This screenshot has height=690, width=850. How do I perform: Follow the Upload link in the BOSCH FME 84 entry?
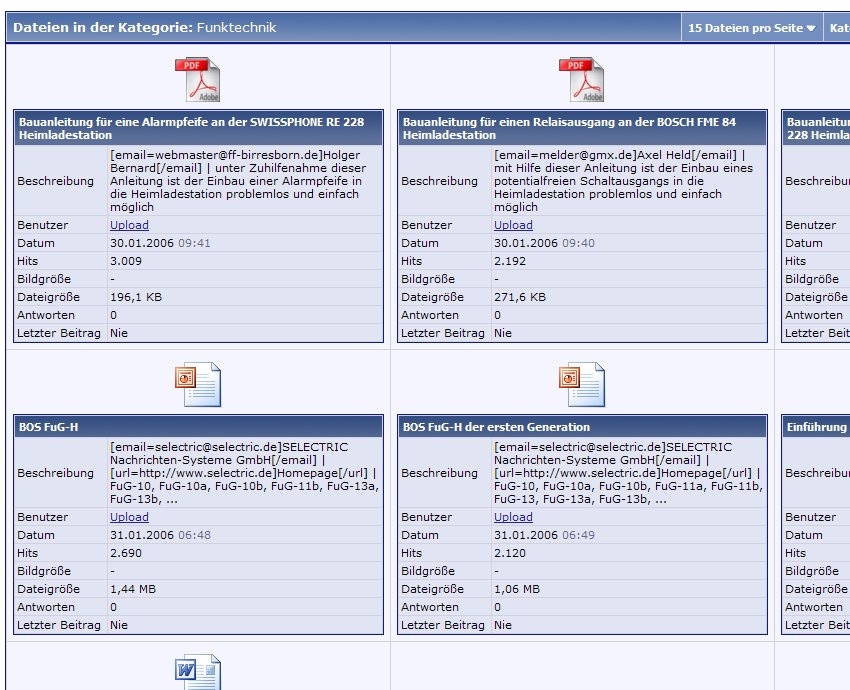click(x=513, y=225)
